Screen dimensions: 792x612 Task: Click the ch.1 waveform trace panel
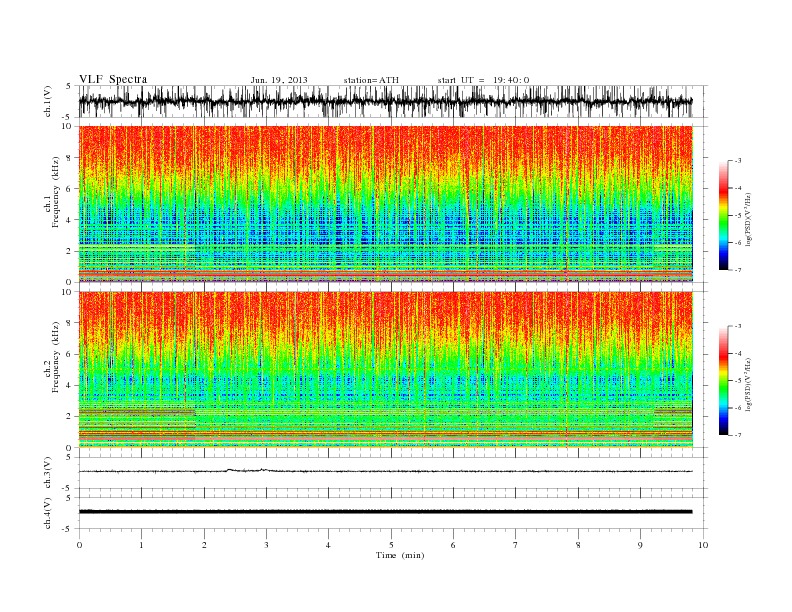coord(393,101)
